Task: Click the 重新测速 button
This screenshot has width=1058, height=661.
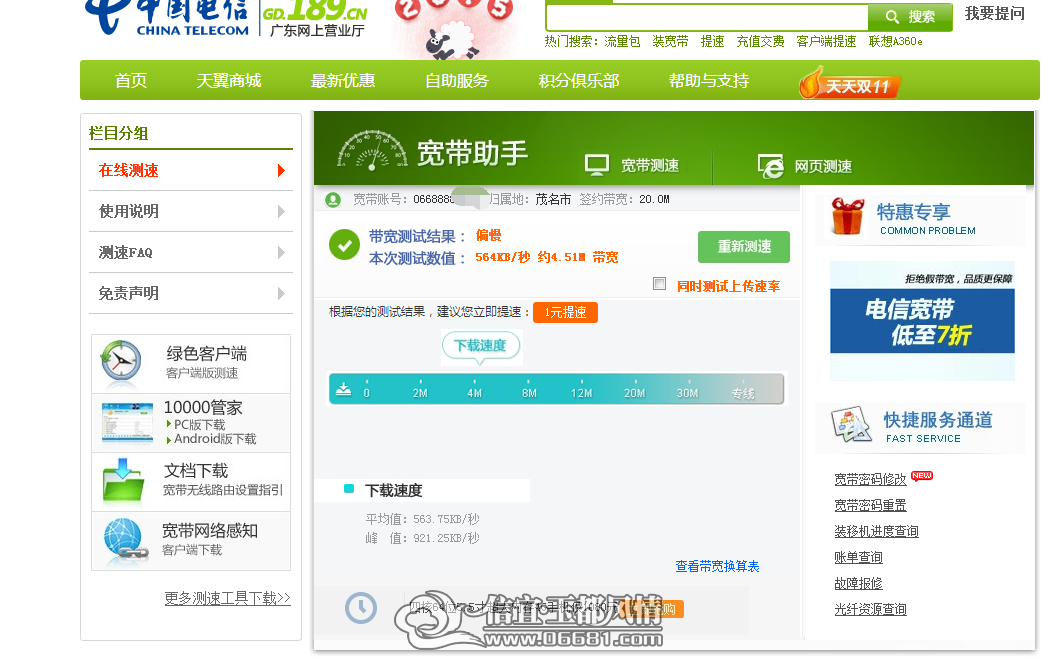Action: pyautogui.click(x=744, y=247)
